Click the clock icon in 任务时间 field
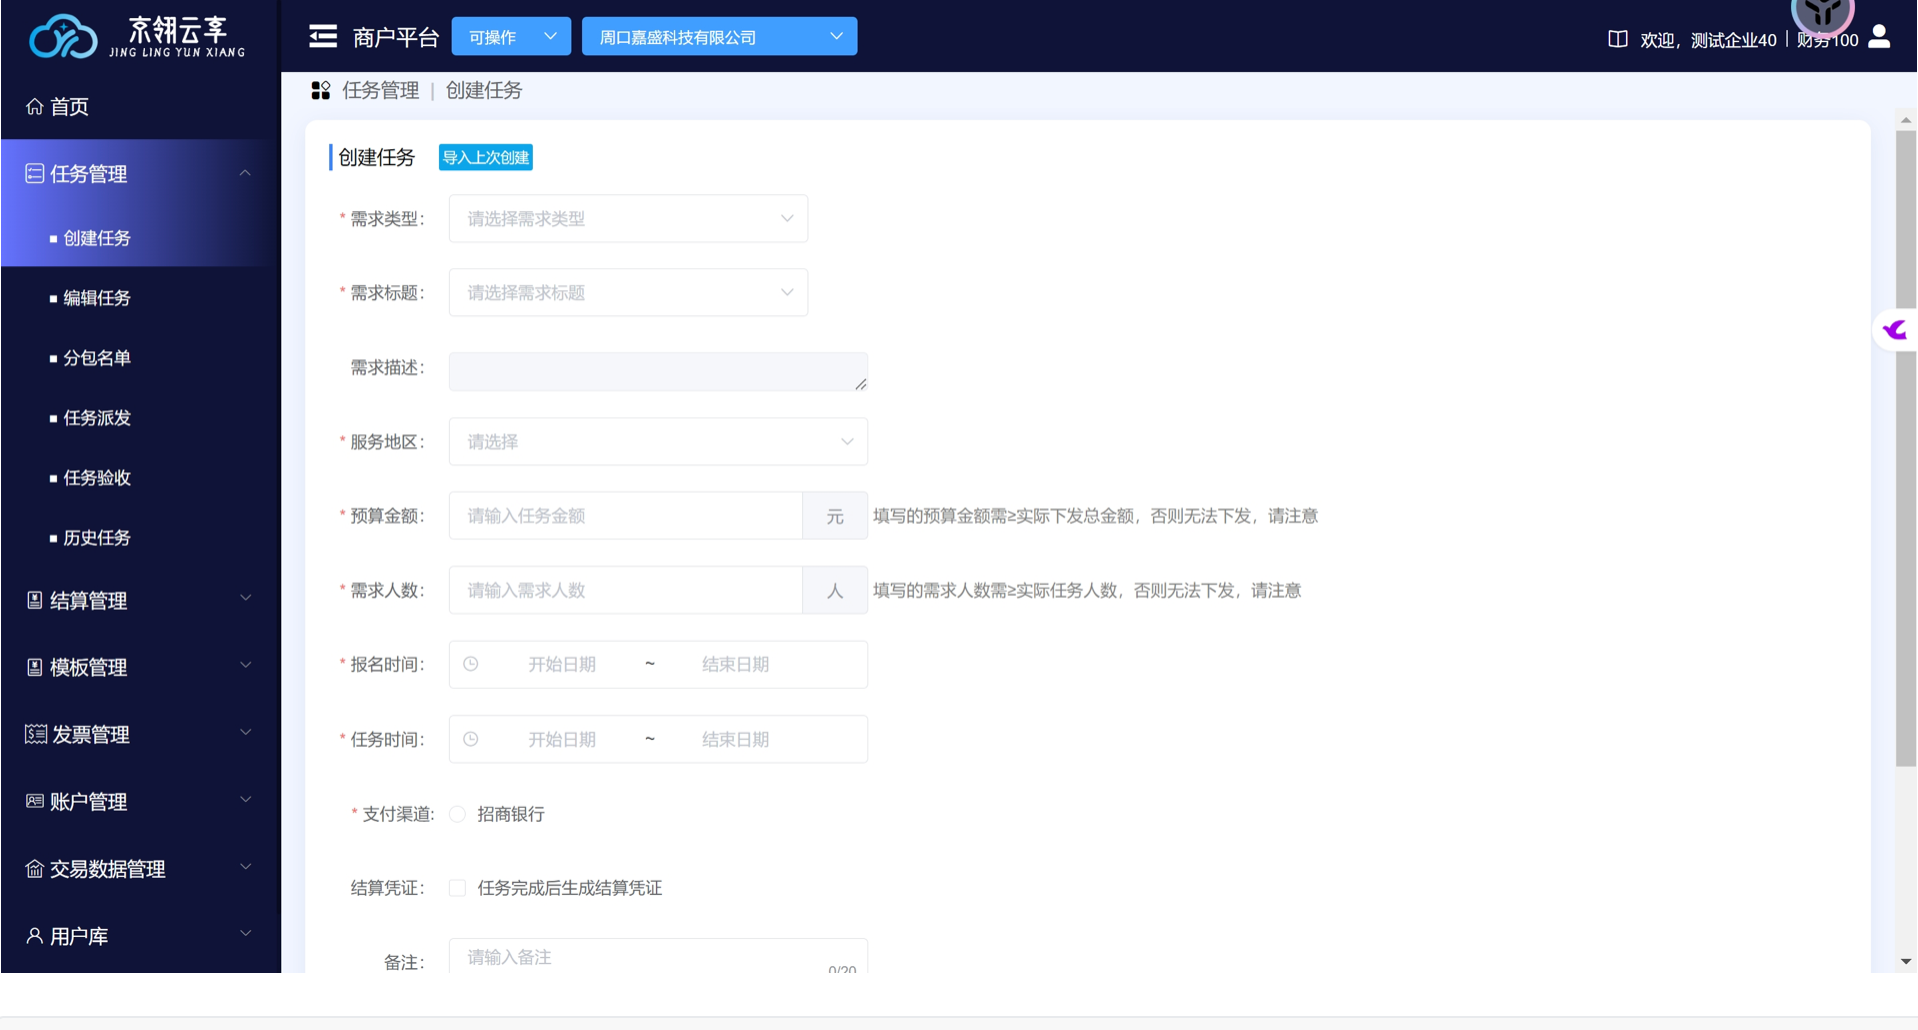 (471, 739)
